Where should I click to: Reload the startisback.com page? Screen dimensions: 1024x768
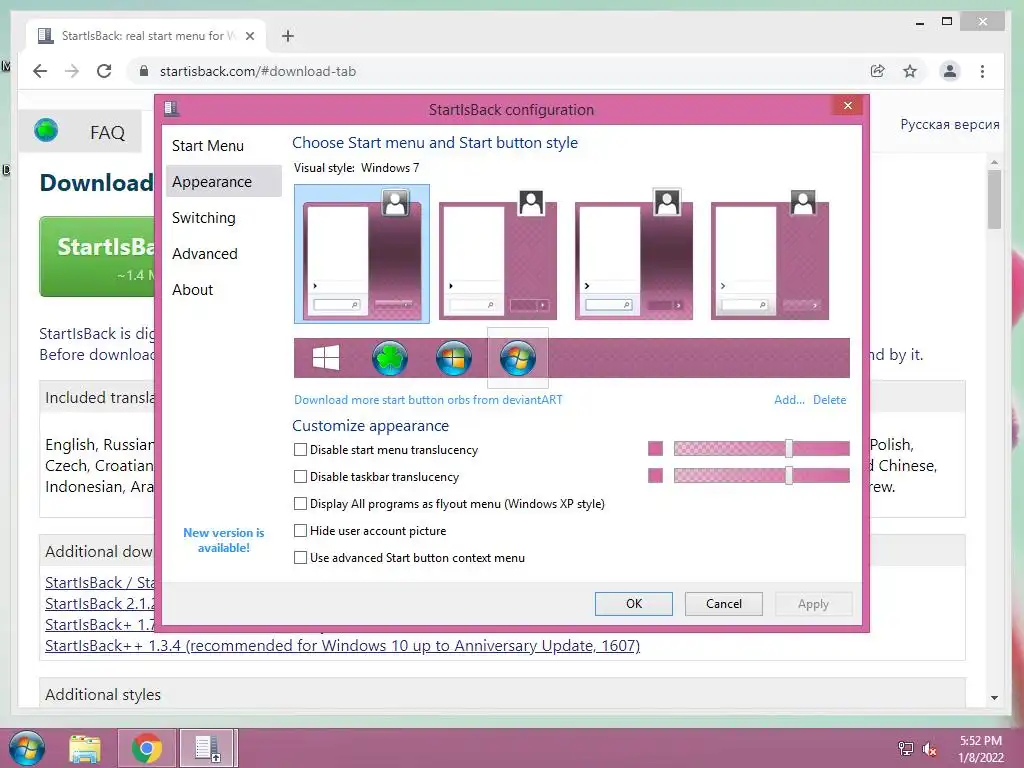[104, 71]
